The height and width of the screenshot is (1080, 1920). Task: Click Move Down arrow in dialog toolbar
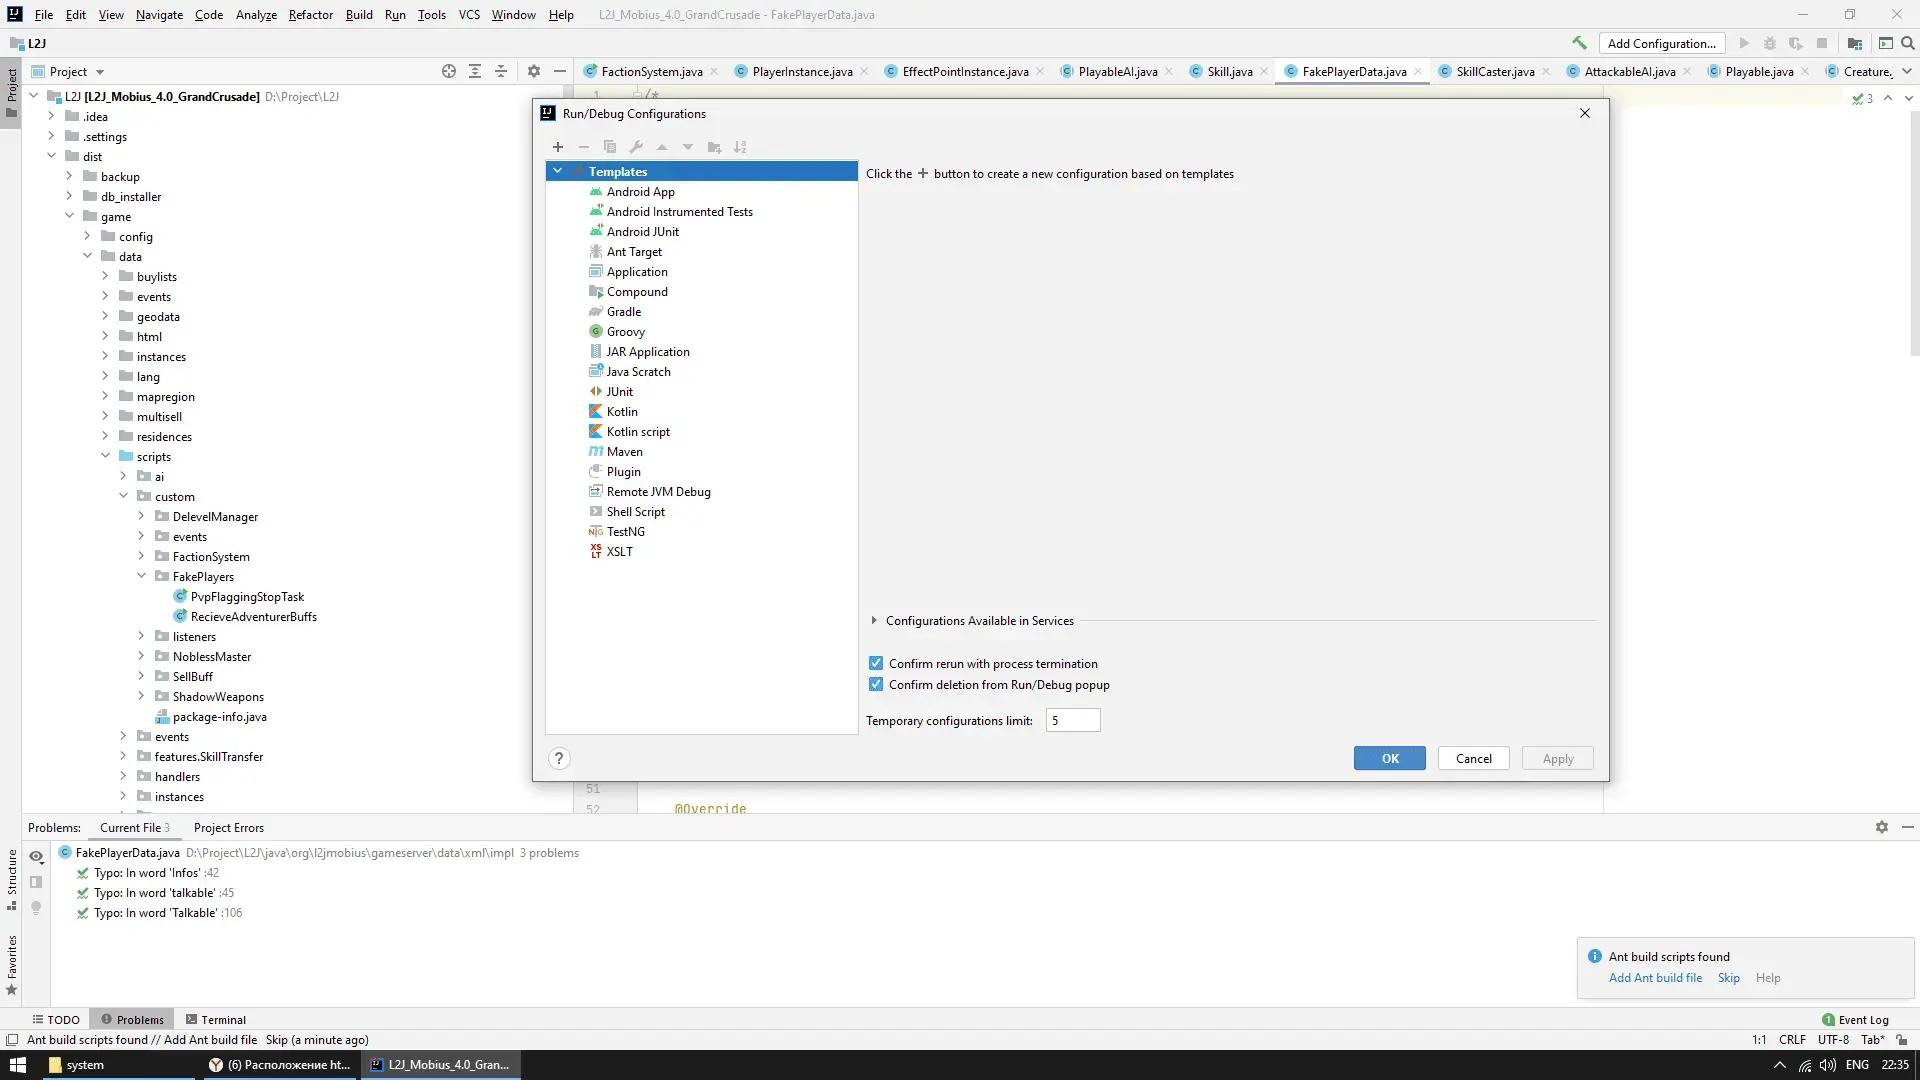688,147
